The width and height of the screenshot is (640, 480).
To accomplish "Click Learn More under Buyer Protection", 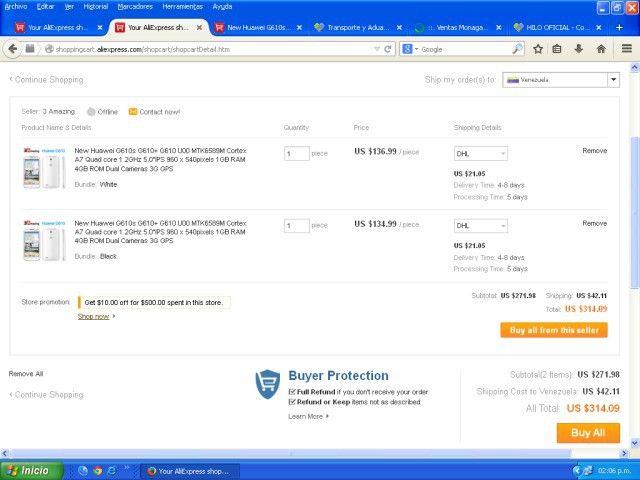I will click(x=308, y=416).
